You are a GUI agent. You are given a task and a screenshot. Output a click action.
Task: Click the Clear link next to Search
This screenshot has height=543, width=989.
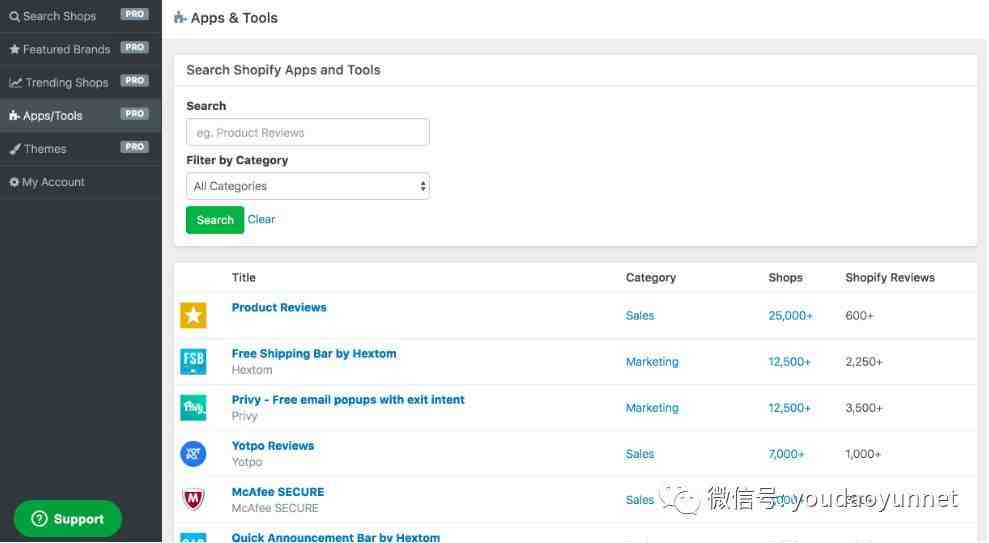point(261,220)
